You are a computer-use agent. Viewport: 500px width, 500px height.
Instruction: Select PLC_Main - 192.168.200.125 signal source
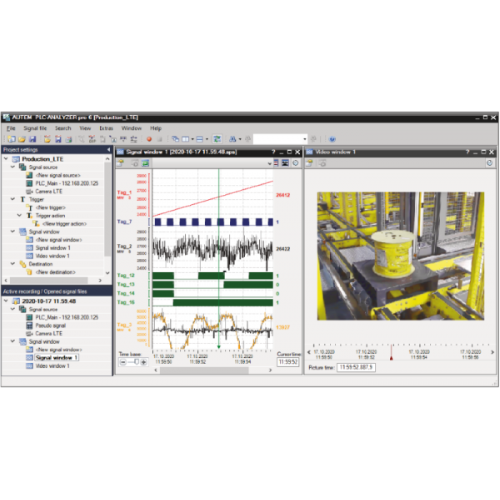67,183
